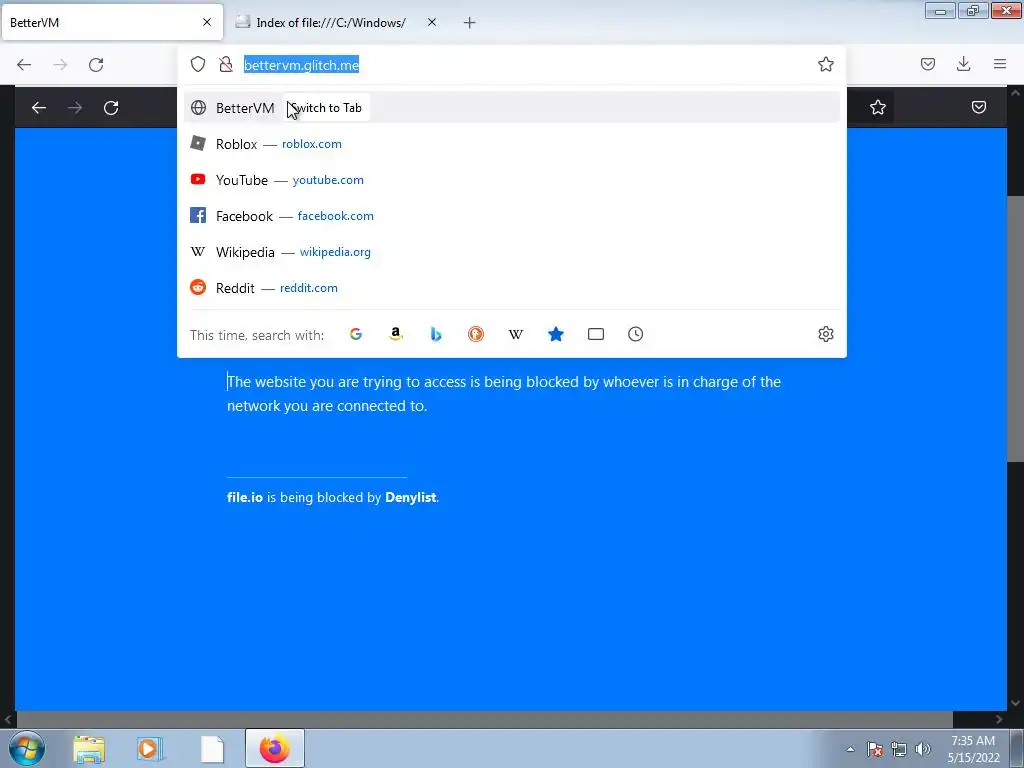The image size is (1024, 768).
Task: Close the BetterVM tab
Action: (206, 22)
